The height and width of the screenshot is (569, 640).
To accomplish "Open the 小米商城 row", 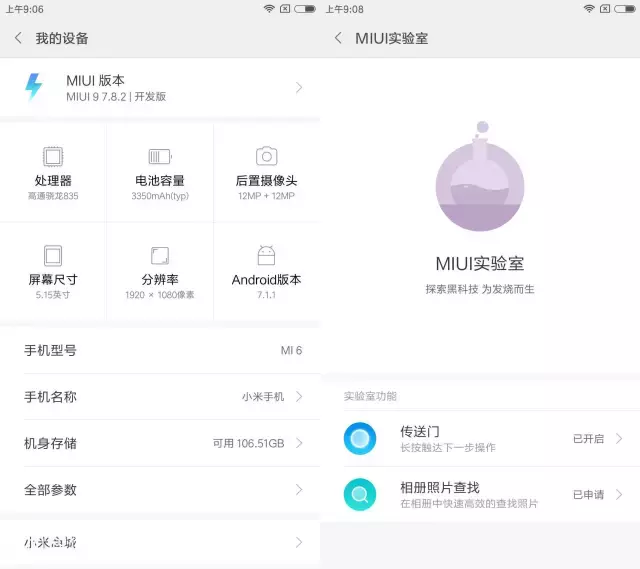I will pos(160,542).
